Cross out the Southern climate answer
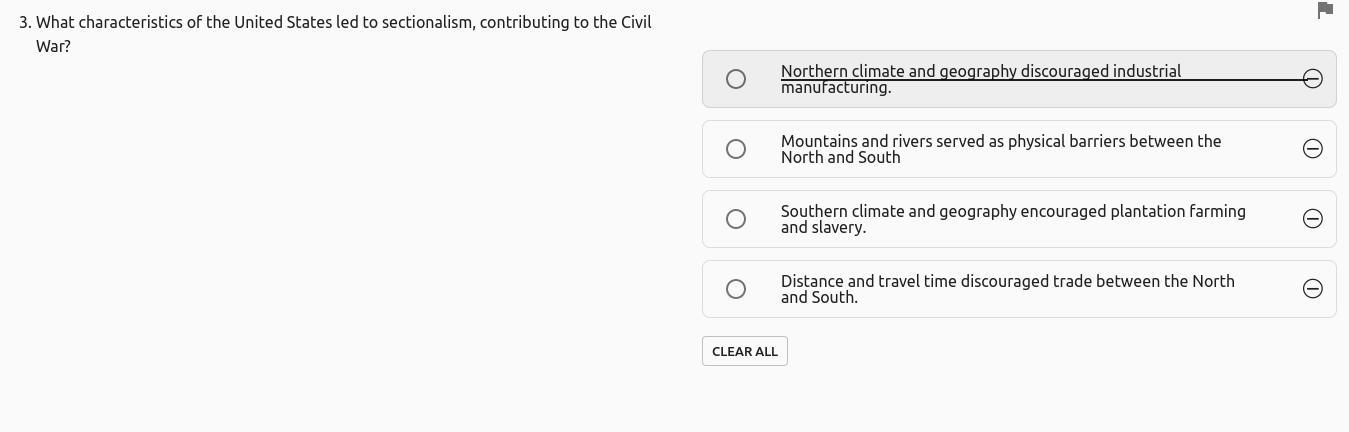 tap(1313, 219)
